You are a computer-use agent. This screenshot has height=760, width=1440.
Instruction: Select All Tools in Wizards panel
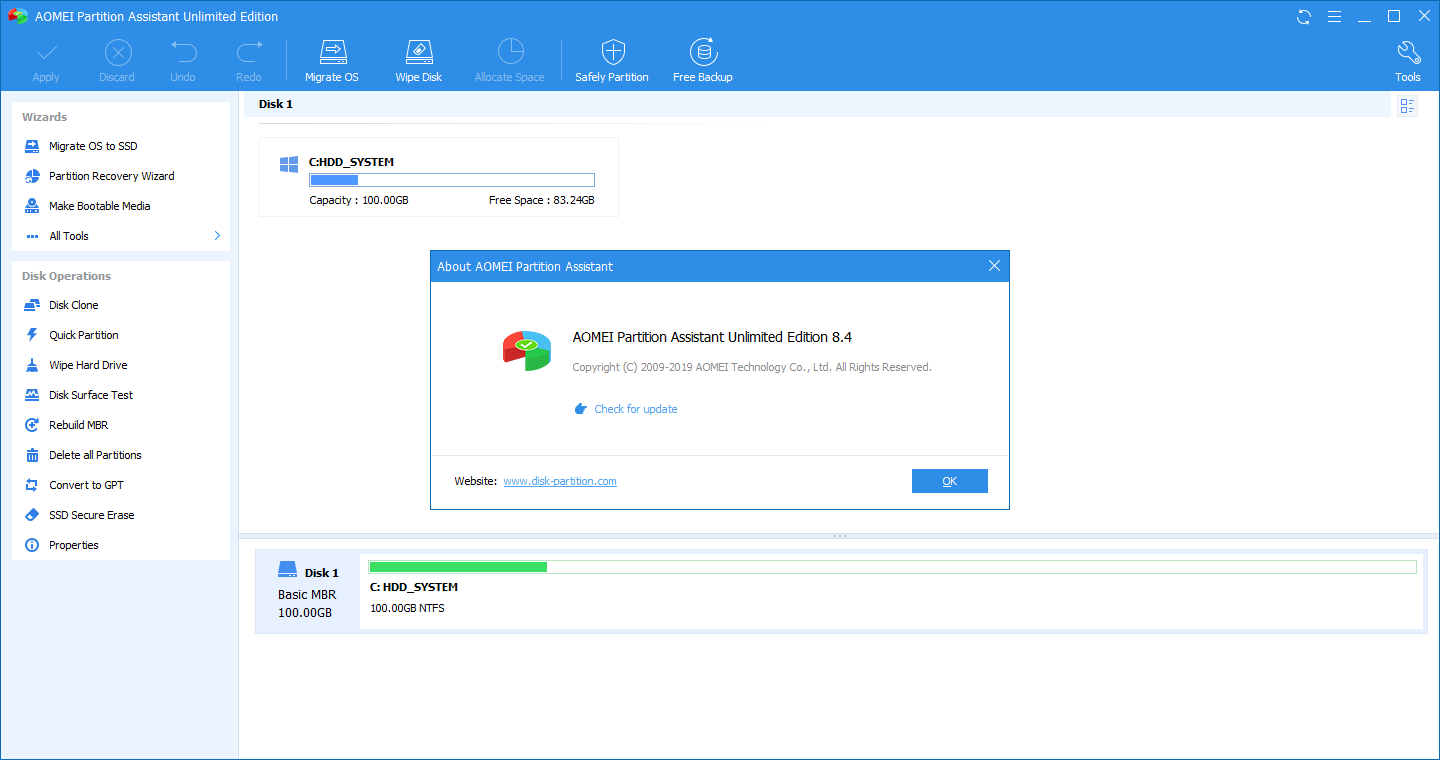(x=68, y=236)
